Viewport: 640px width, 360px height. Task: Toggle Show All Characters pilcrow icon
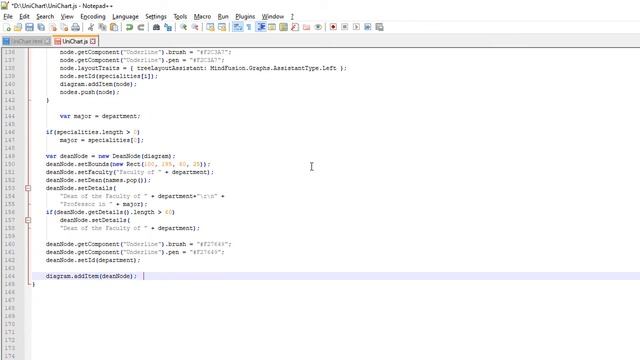point(249,27)
